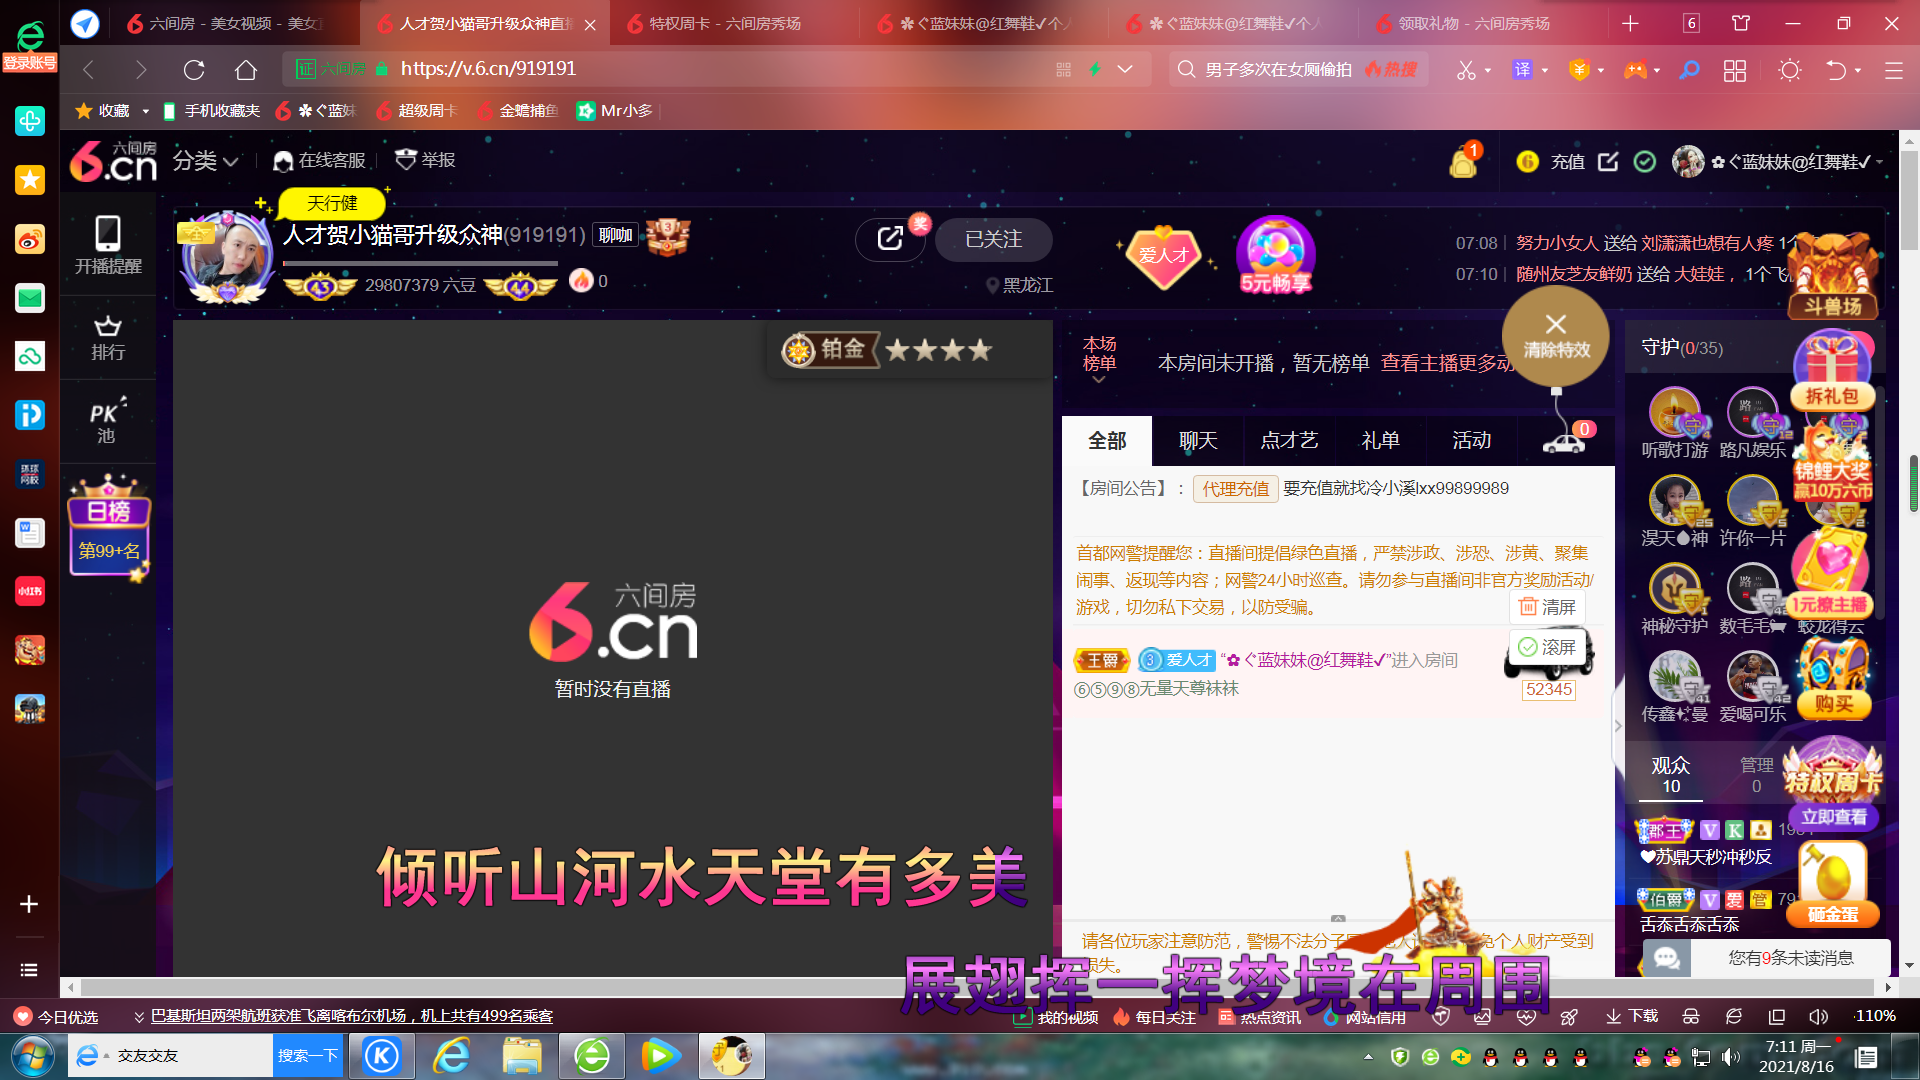
Task: Toggle the 滚屏 auto-scroll checkbox
Action: tap(1547, 648)
